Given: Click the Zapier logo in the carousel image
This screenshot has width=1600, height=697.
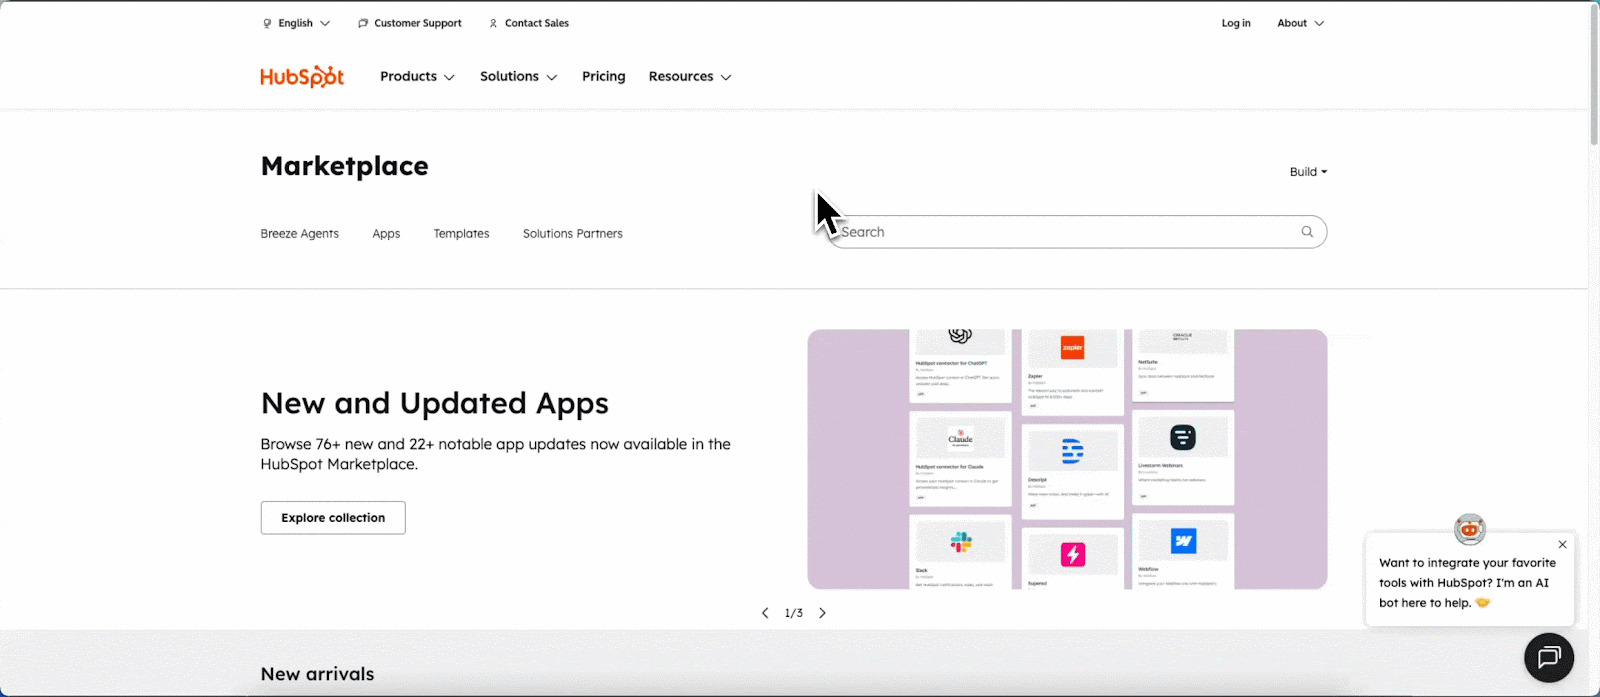Looking at the screenshot, I should coord(1073,348).
